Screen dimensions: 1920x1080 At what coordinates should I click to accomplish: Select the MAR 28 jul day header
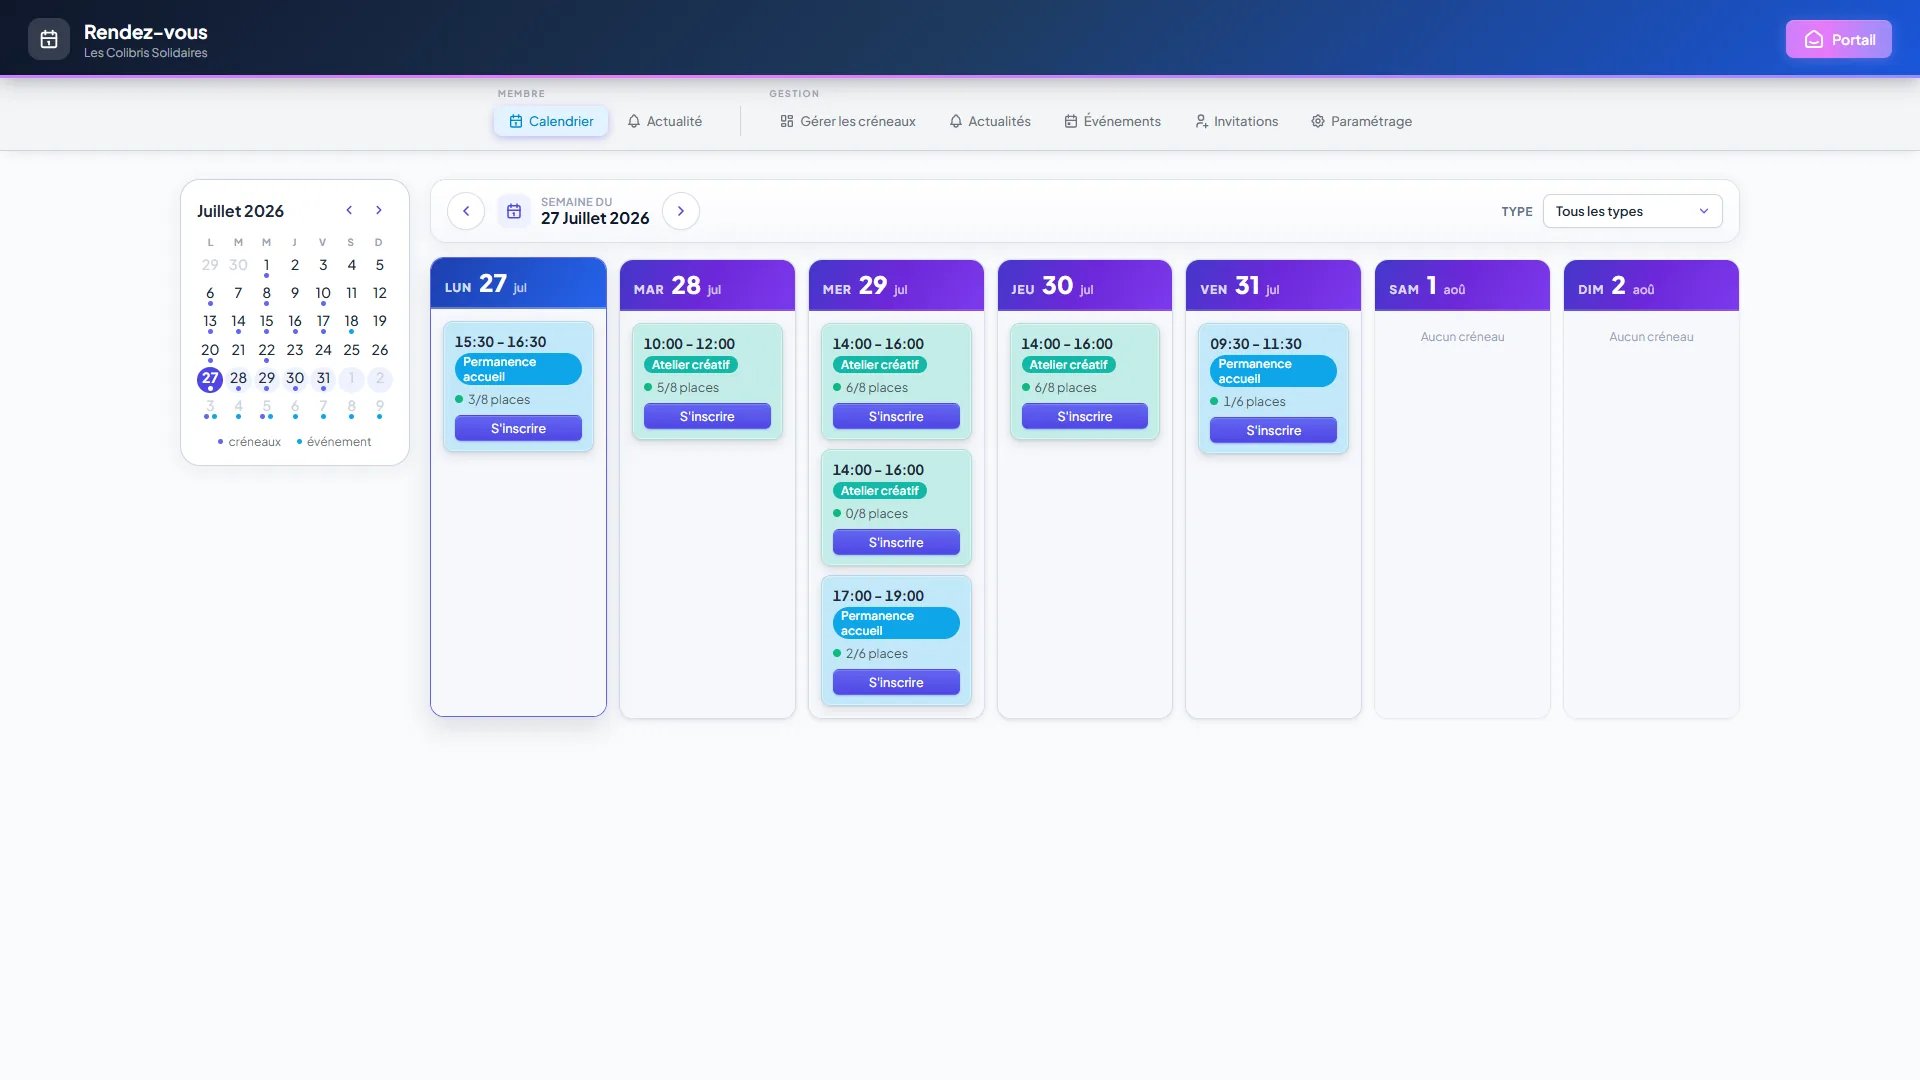[707, 286]
